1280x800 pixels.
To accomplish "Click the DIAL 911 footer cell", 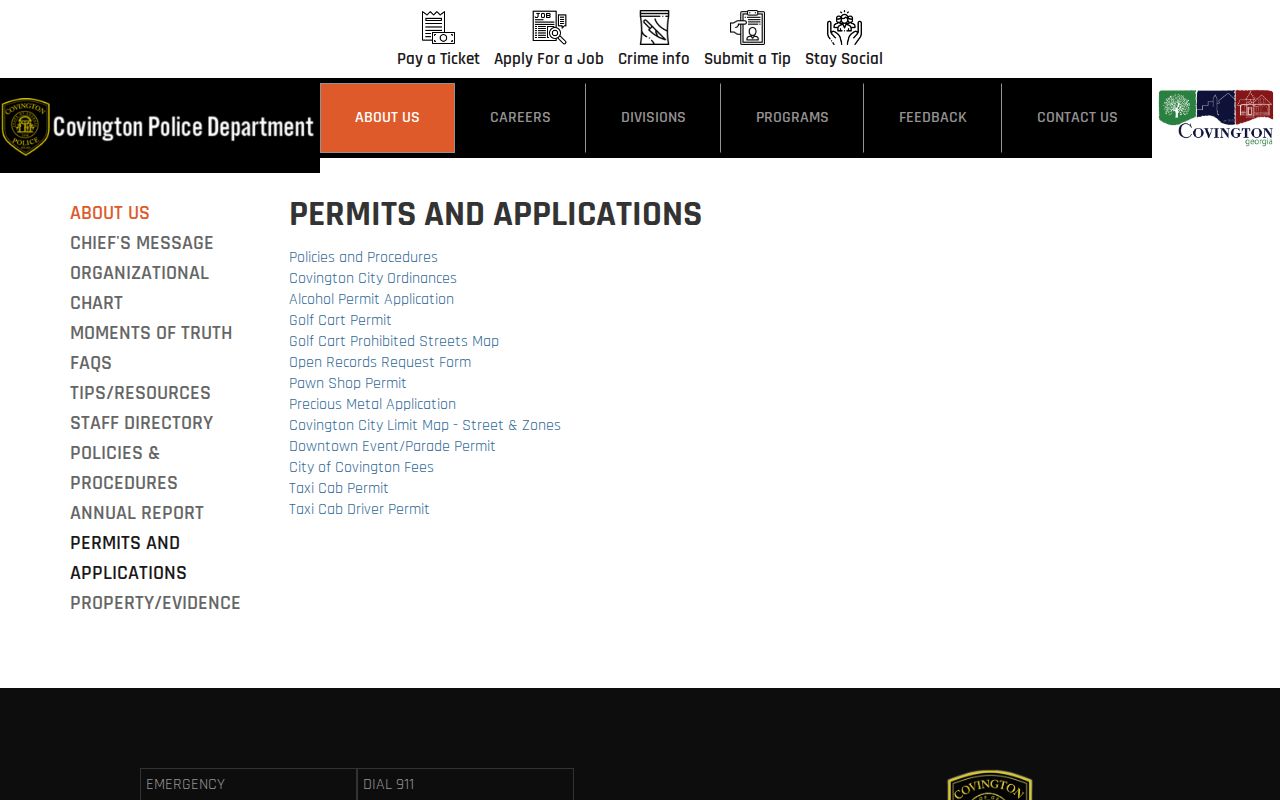I will tap(465, 784).
